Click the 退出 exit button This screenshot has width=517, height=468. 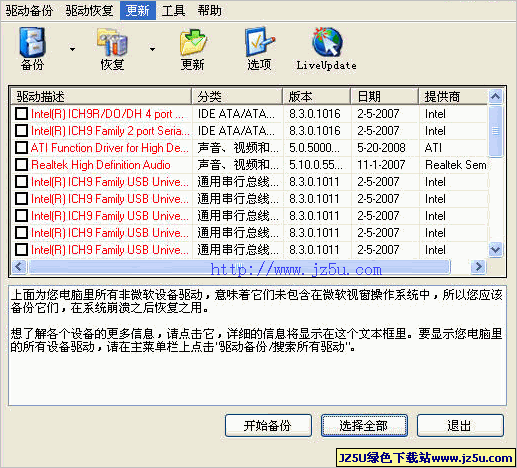click(460, 426)
